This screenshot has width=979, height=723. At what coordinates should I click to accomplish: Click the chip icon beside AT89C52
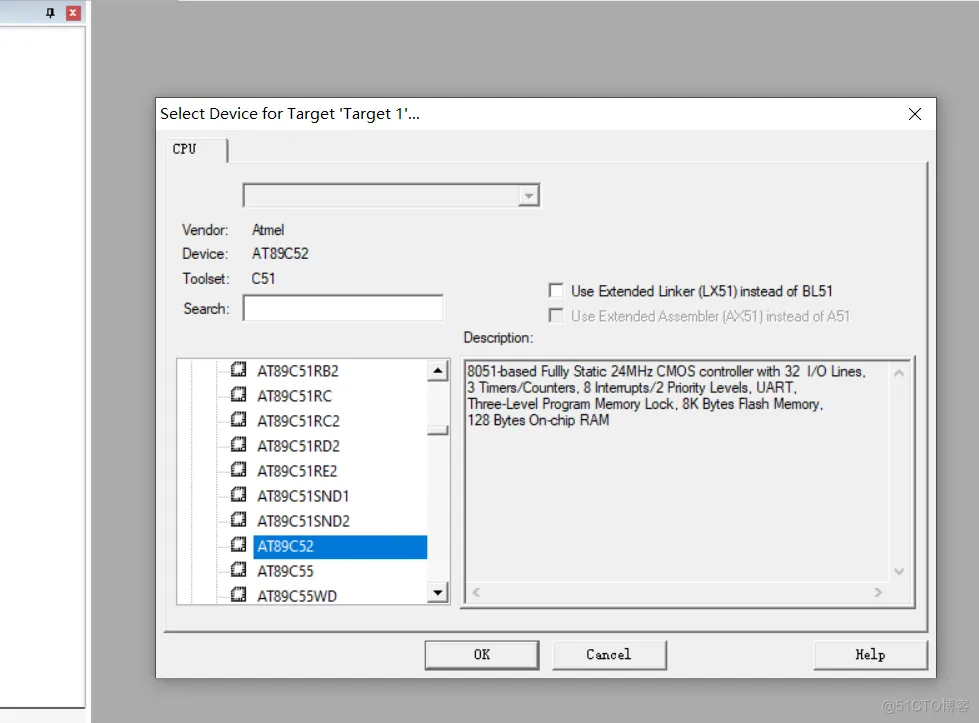(x=238, y=544)
